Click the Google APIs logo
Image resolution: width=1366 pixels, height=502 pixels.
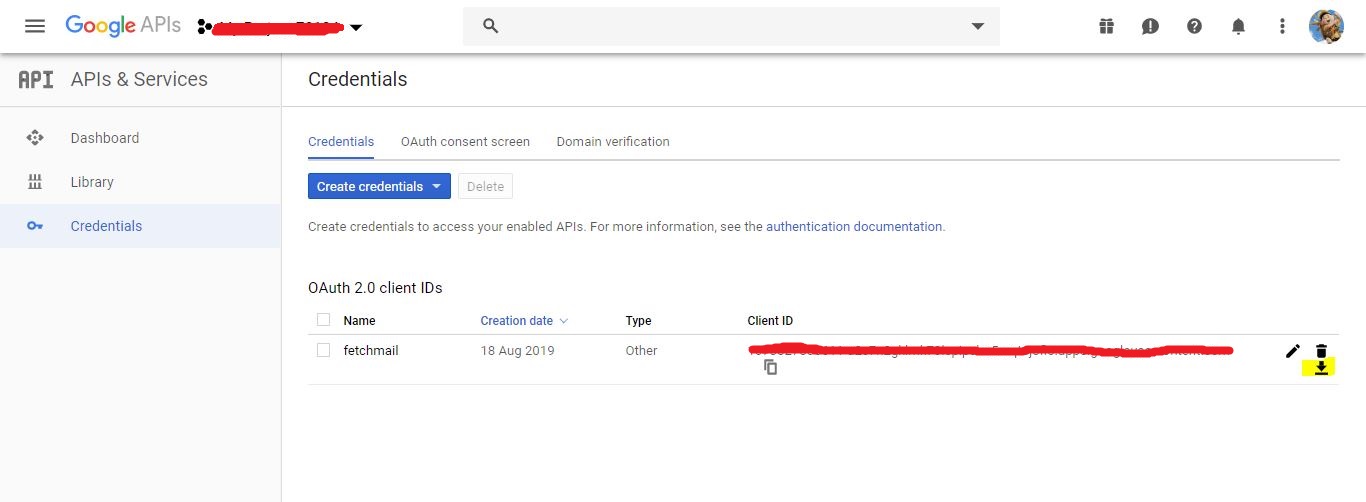123,26
